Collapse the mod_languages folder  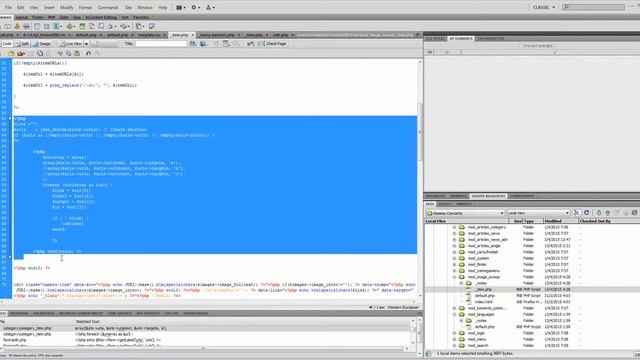click(x=454, y=315)
